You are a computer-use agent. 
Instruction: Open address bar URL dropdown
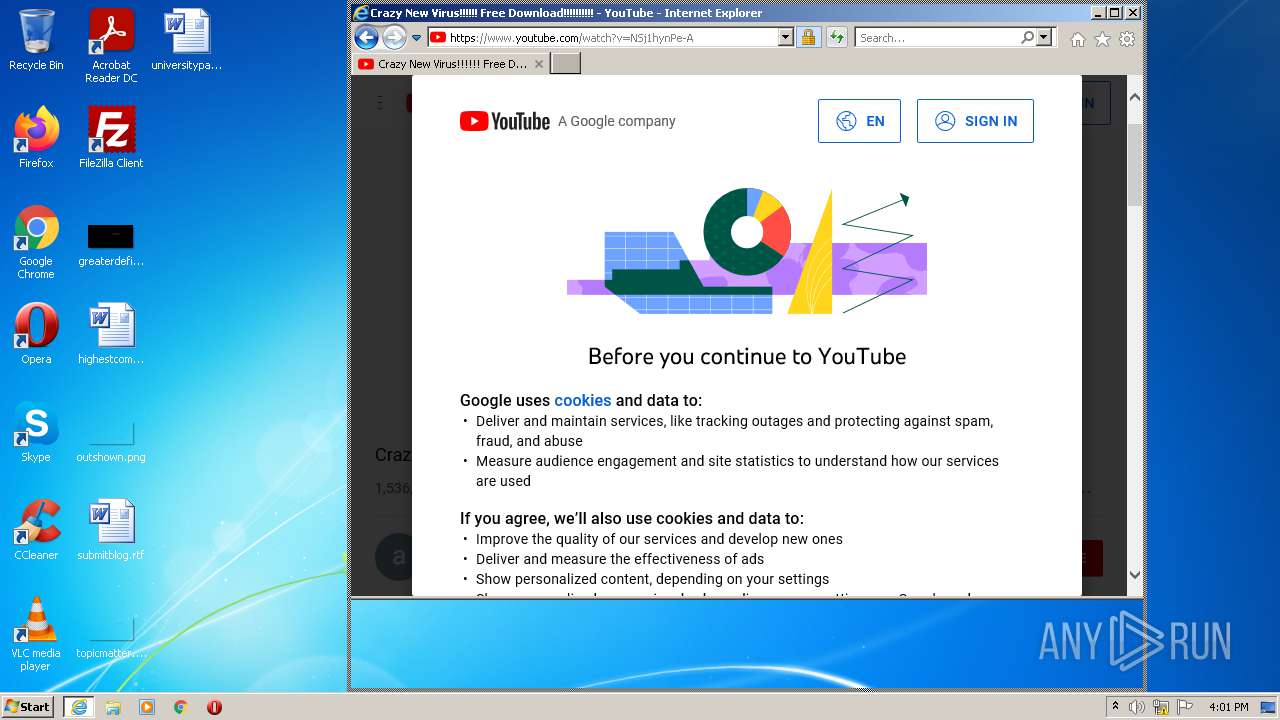pos(785,38)
